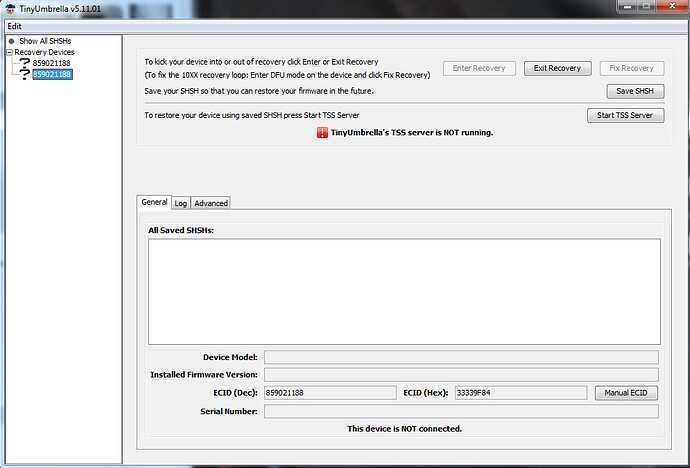
Task: Collapse the Recovery Devices tree node
Action: (9, 52)
